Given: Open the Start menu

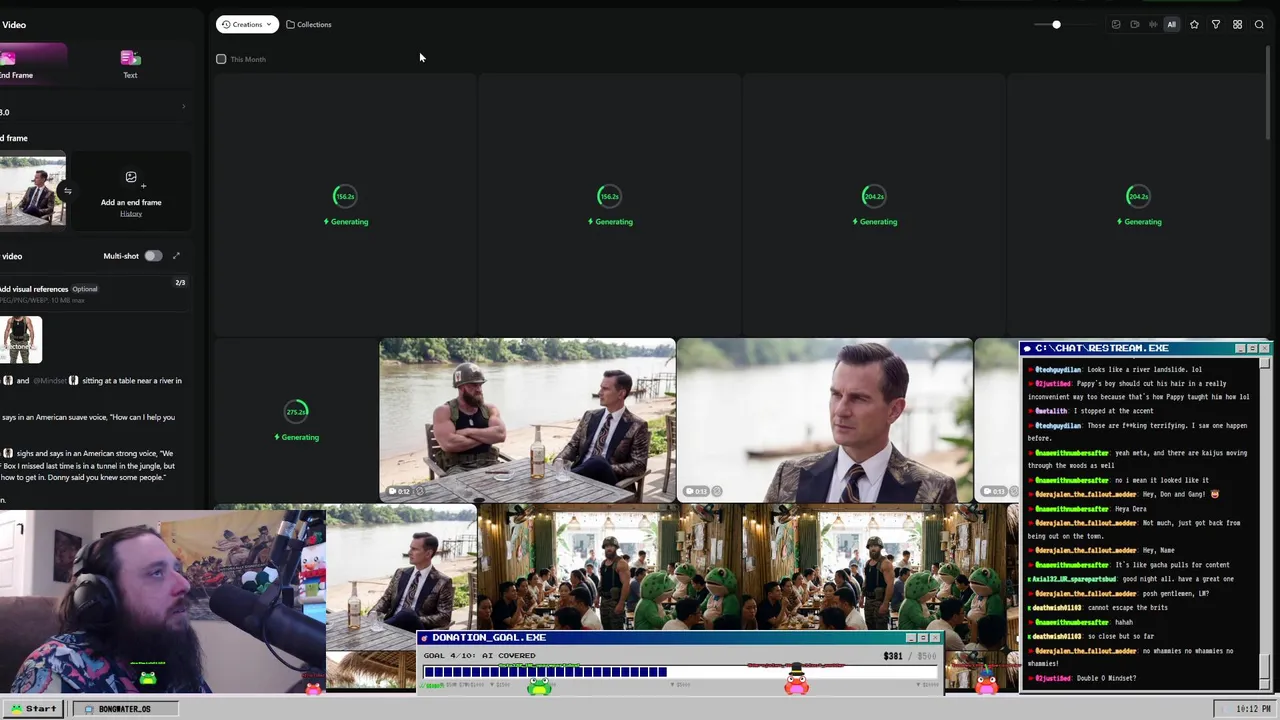Looking at the screenshot, I should [x=34, y=708].
